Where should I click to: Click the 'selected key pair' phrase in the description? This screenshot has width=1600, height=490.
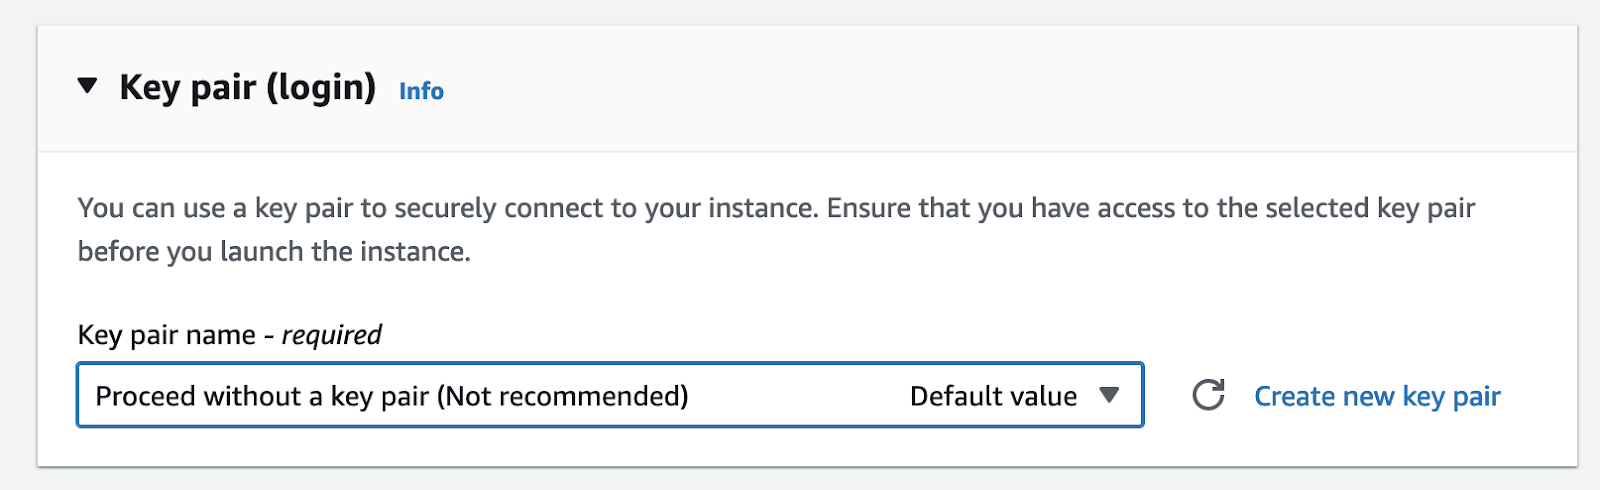pyautogui.click(x=1370, y=208)
